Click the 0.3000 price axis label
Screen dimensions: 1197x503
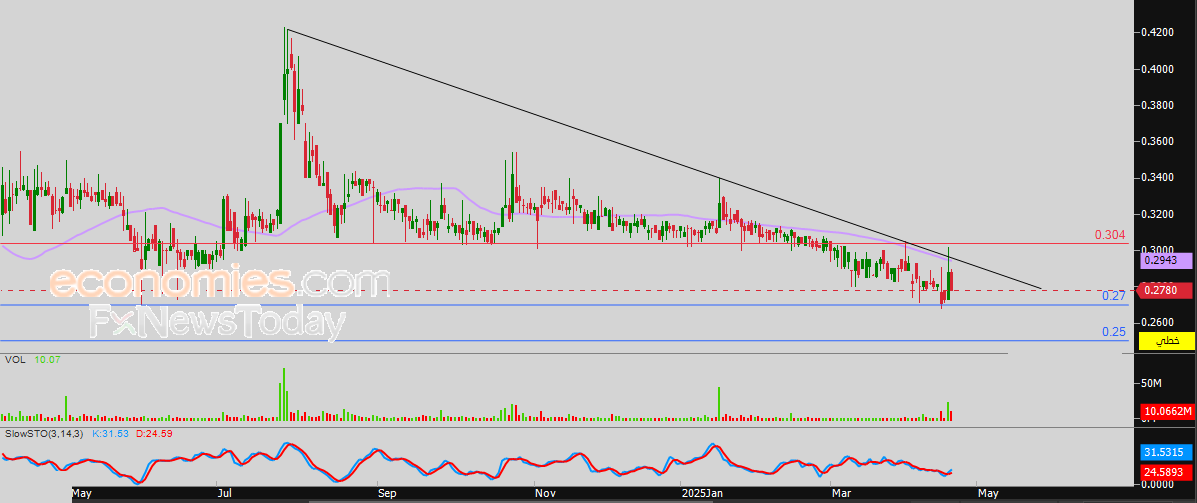[x=1157, y=250]
